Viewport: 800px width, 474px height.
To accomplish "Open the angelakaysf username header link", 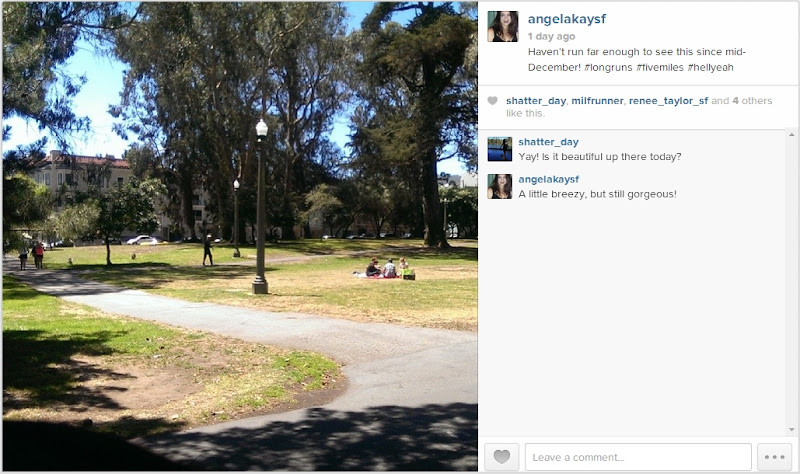I will (x=566, y=19).
